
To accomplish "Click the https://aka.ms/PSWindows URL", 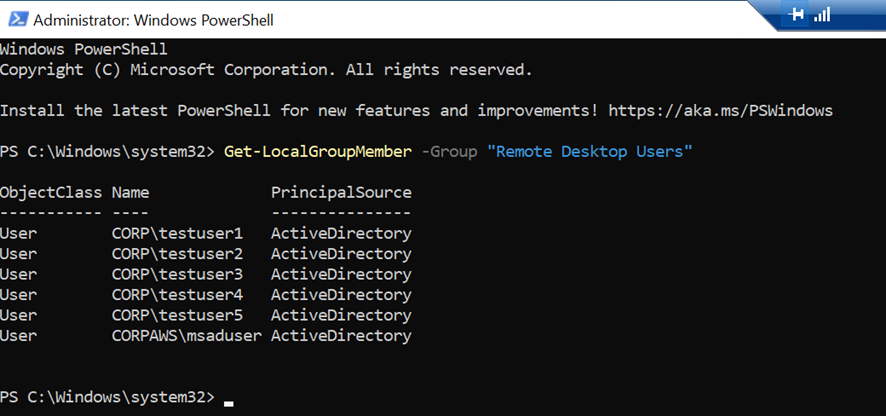I will coord(720,111).
